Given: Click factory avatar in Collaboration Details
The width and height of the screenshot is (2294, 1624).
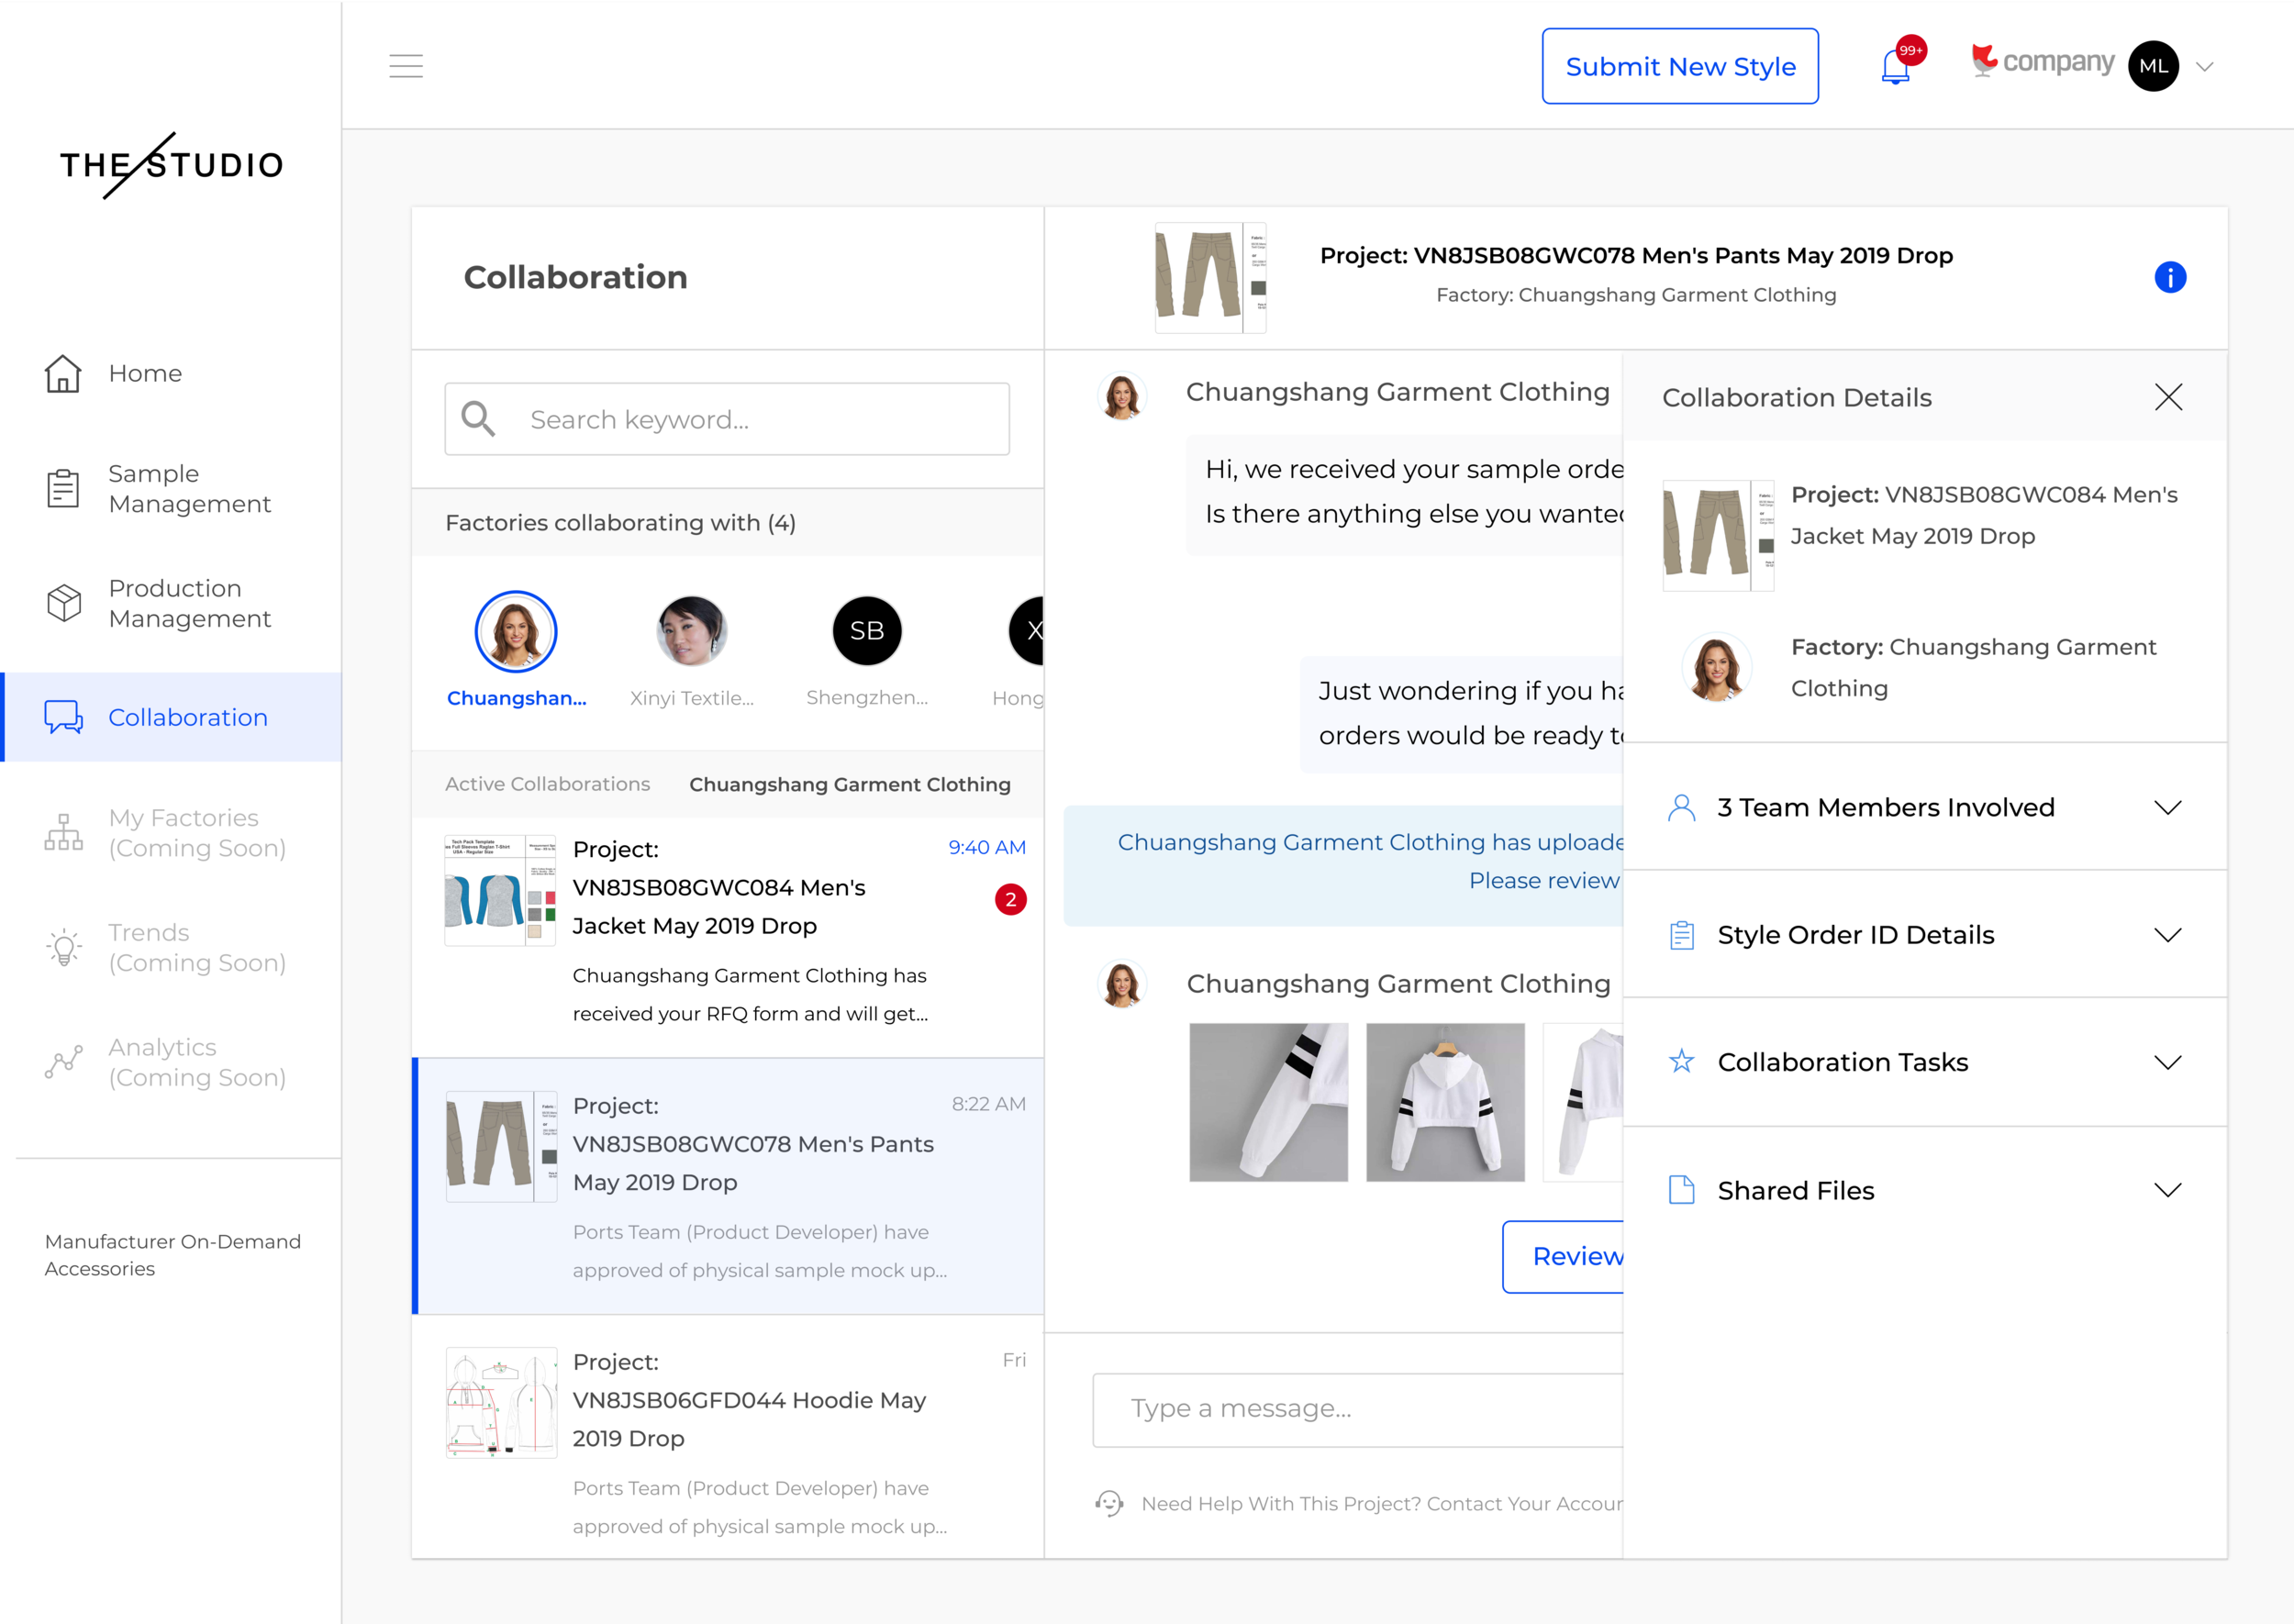Looking at the screenshot, I should click(x=1716, y=667).
